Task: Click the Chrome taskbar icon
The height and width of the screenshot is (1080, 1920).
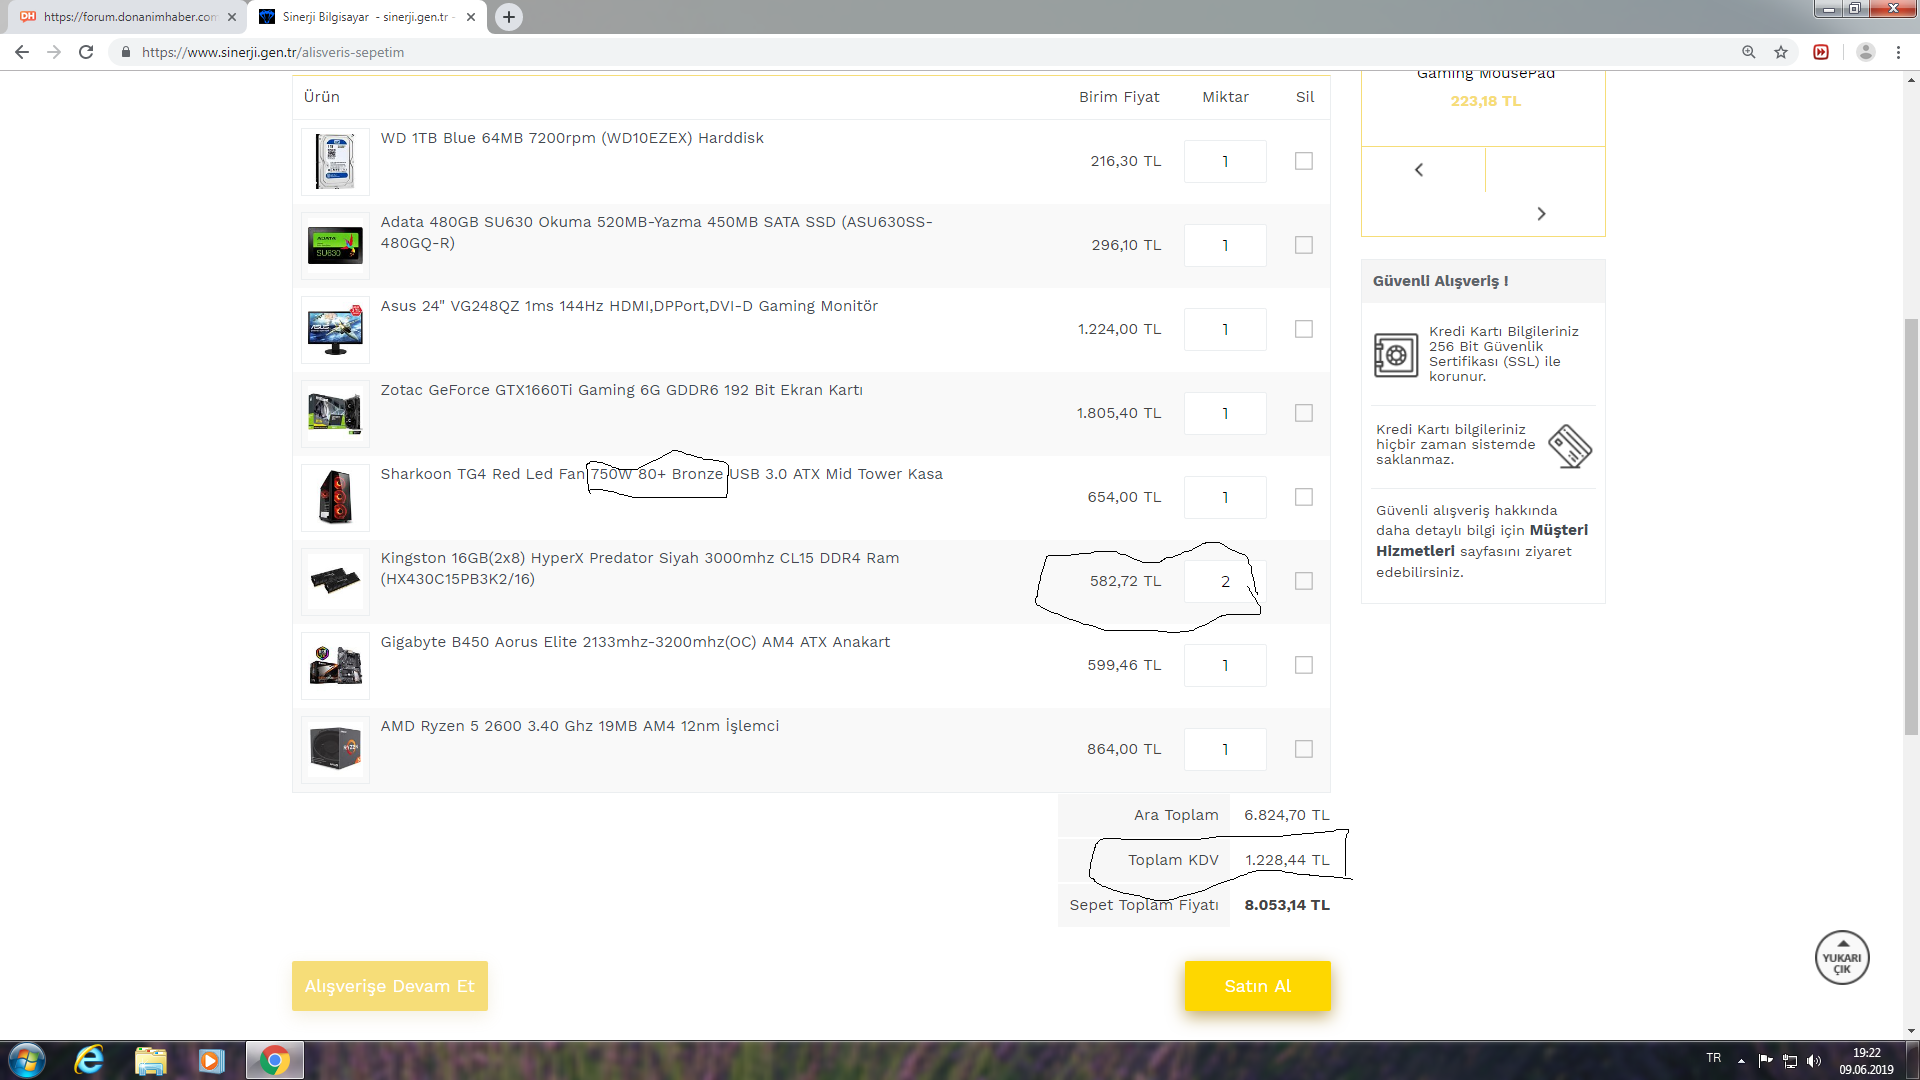Action: (x=274, y=1060)
